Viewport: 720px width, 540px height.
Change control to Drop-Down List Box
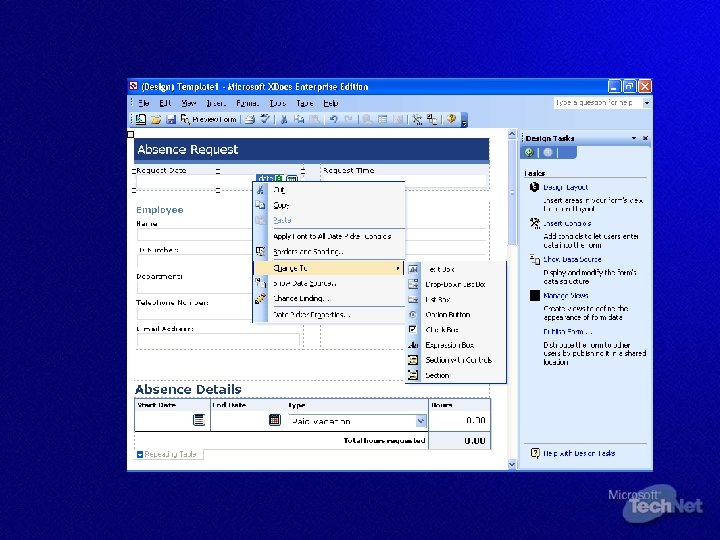click(456, 285)
